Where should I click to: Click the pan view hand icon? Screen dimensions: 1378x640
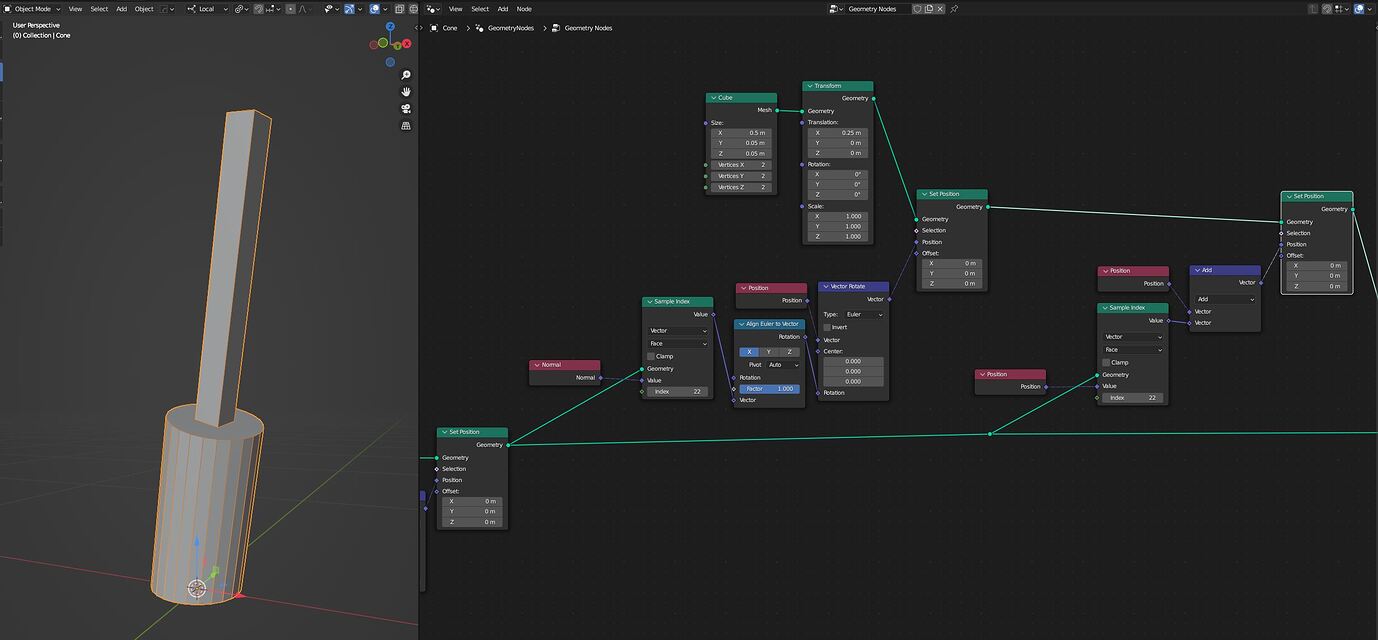406,92
